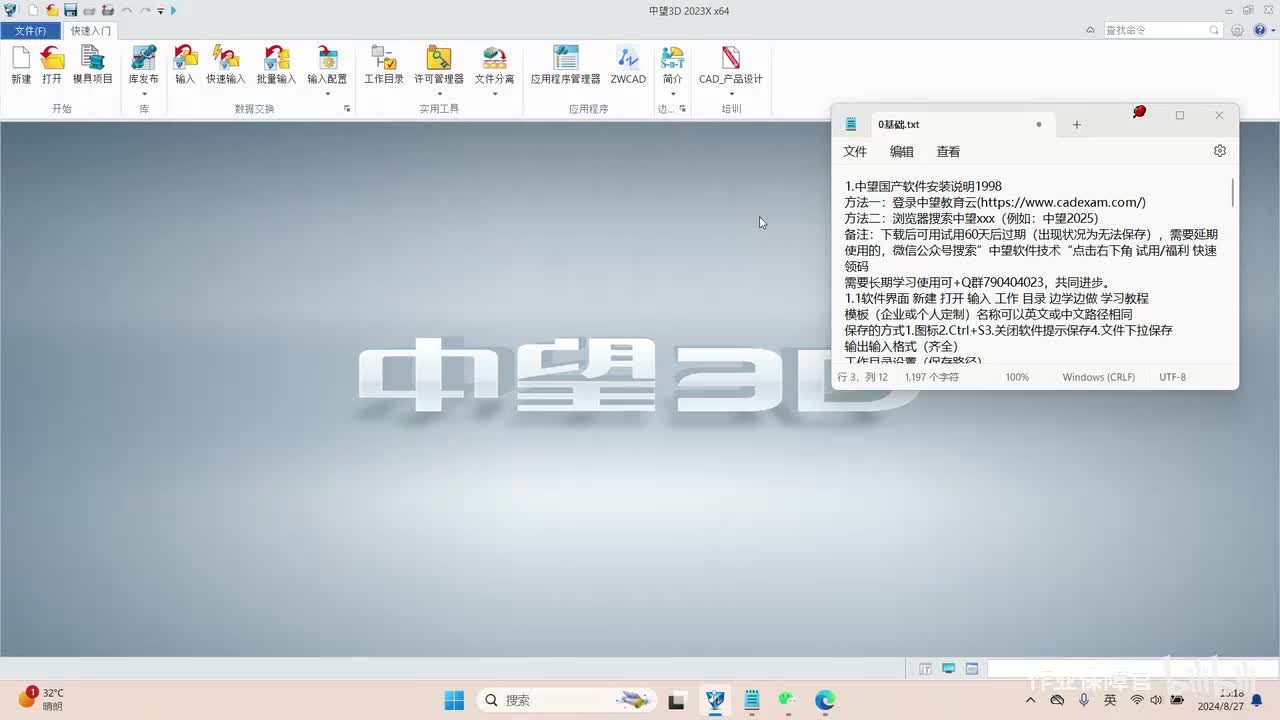Open quick access toolbar customize dropdown
Viewport: 1280px width, 720px height.
[160, 11]
